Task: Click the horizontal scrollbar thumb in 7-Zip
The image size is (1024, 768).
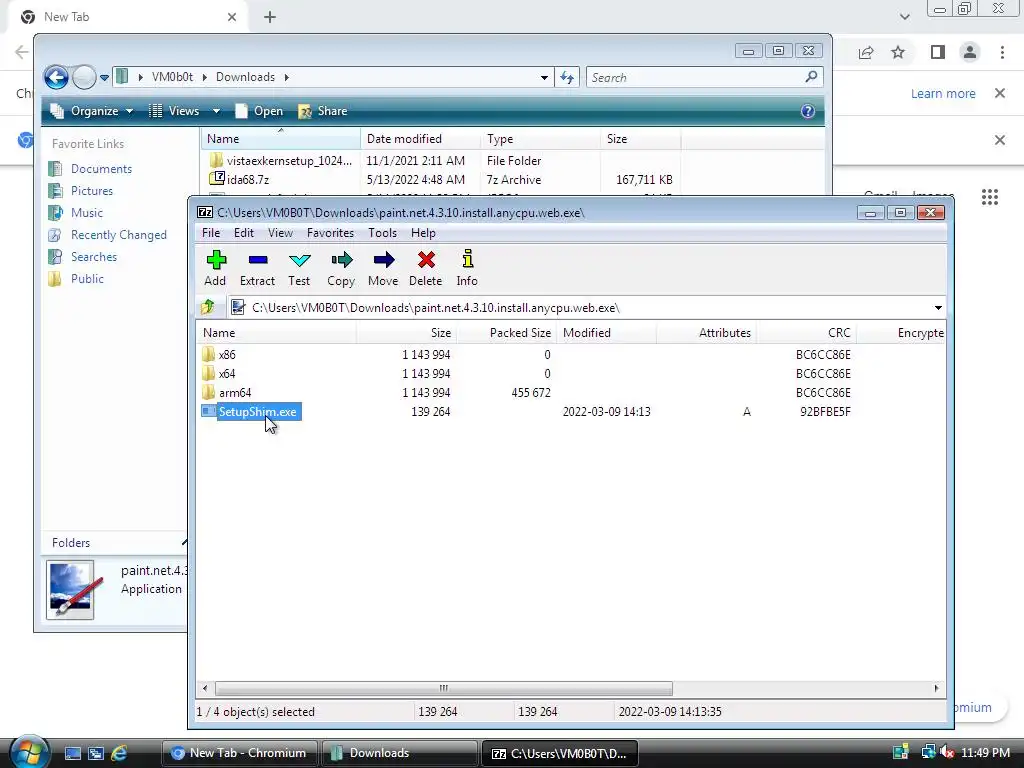Action: pyautogui.click(x=443, y=688)
